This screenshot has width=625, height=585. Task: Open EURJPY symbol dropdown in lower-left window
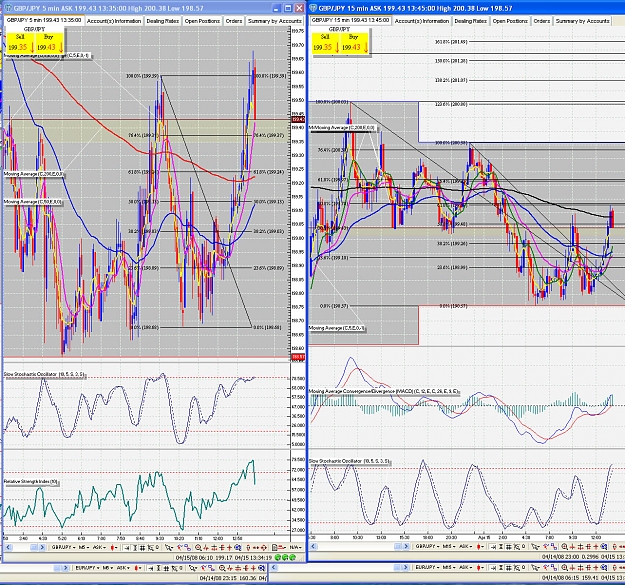pos(87,568)
